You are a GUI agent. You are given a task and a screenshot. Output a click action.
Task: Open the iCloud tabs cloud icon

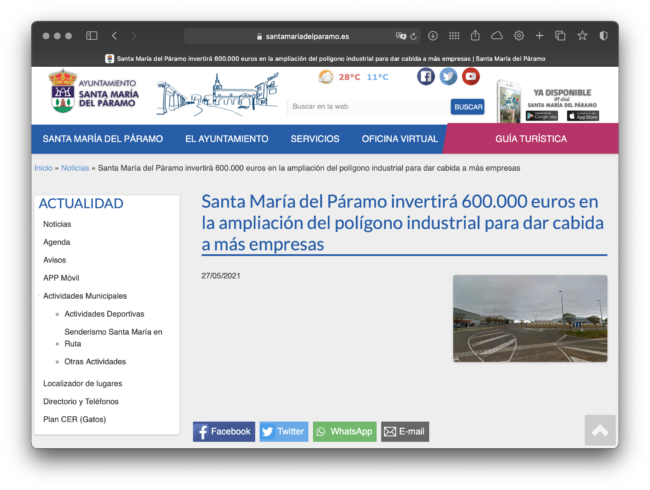[497, 36]
